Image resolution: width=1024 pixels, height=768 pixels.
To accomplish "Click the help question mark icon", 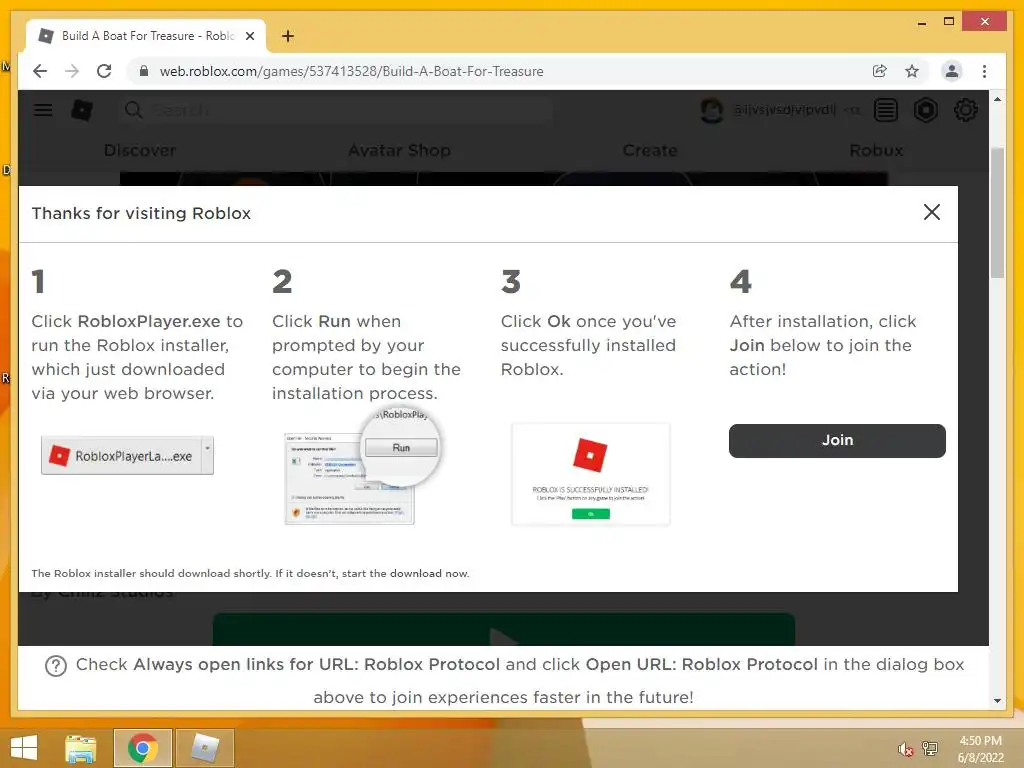I will [x=56, y=665].
